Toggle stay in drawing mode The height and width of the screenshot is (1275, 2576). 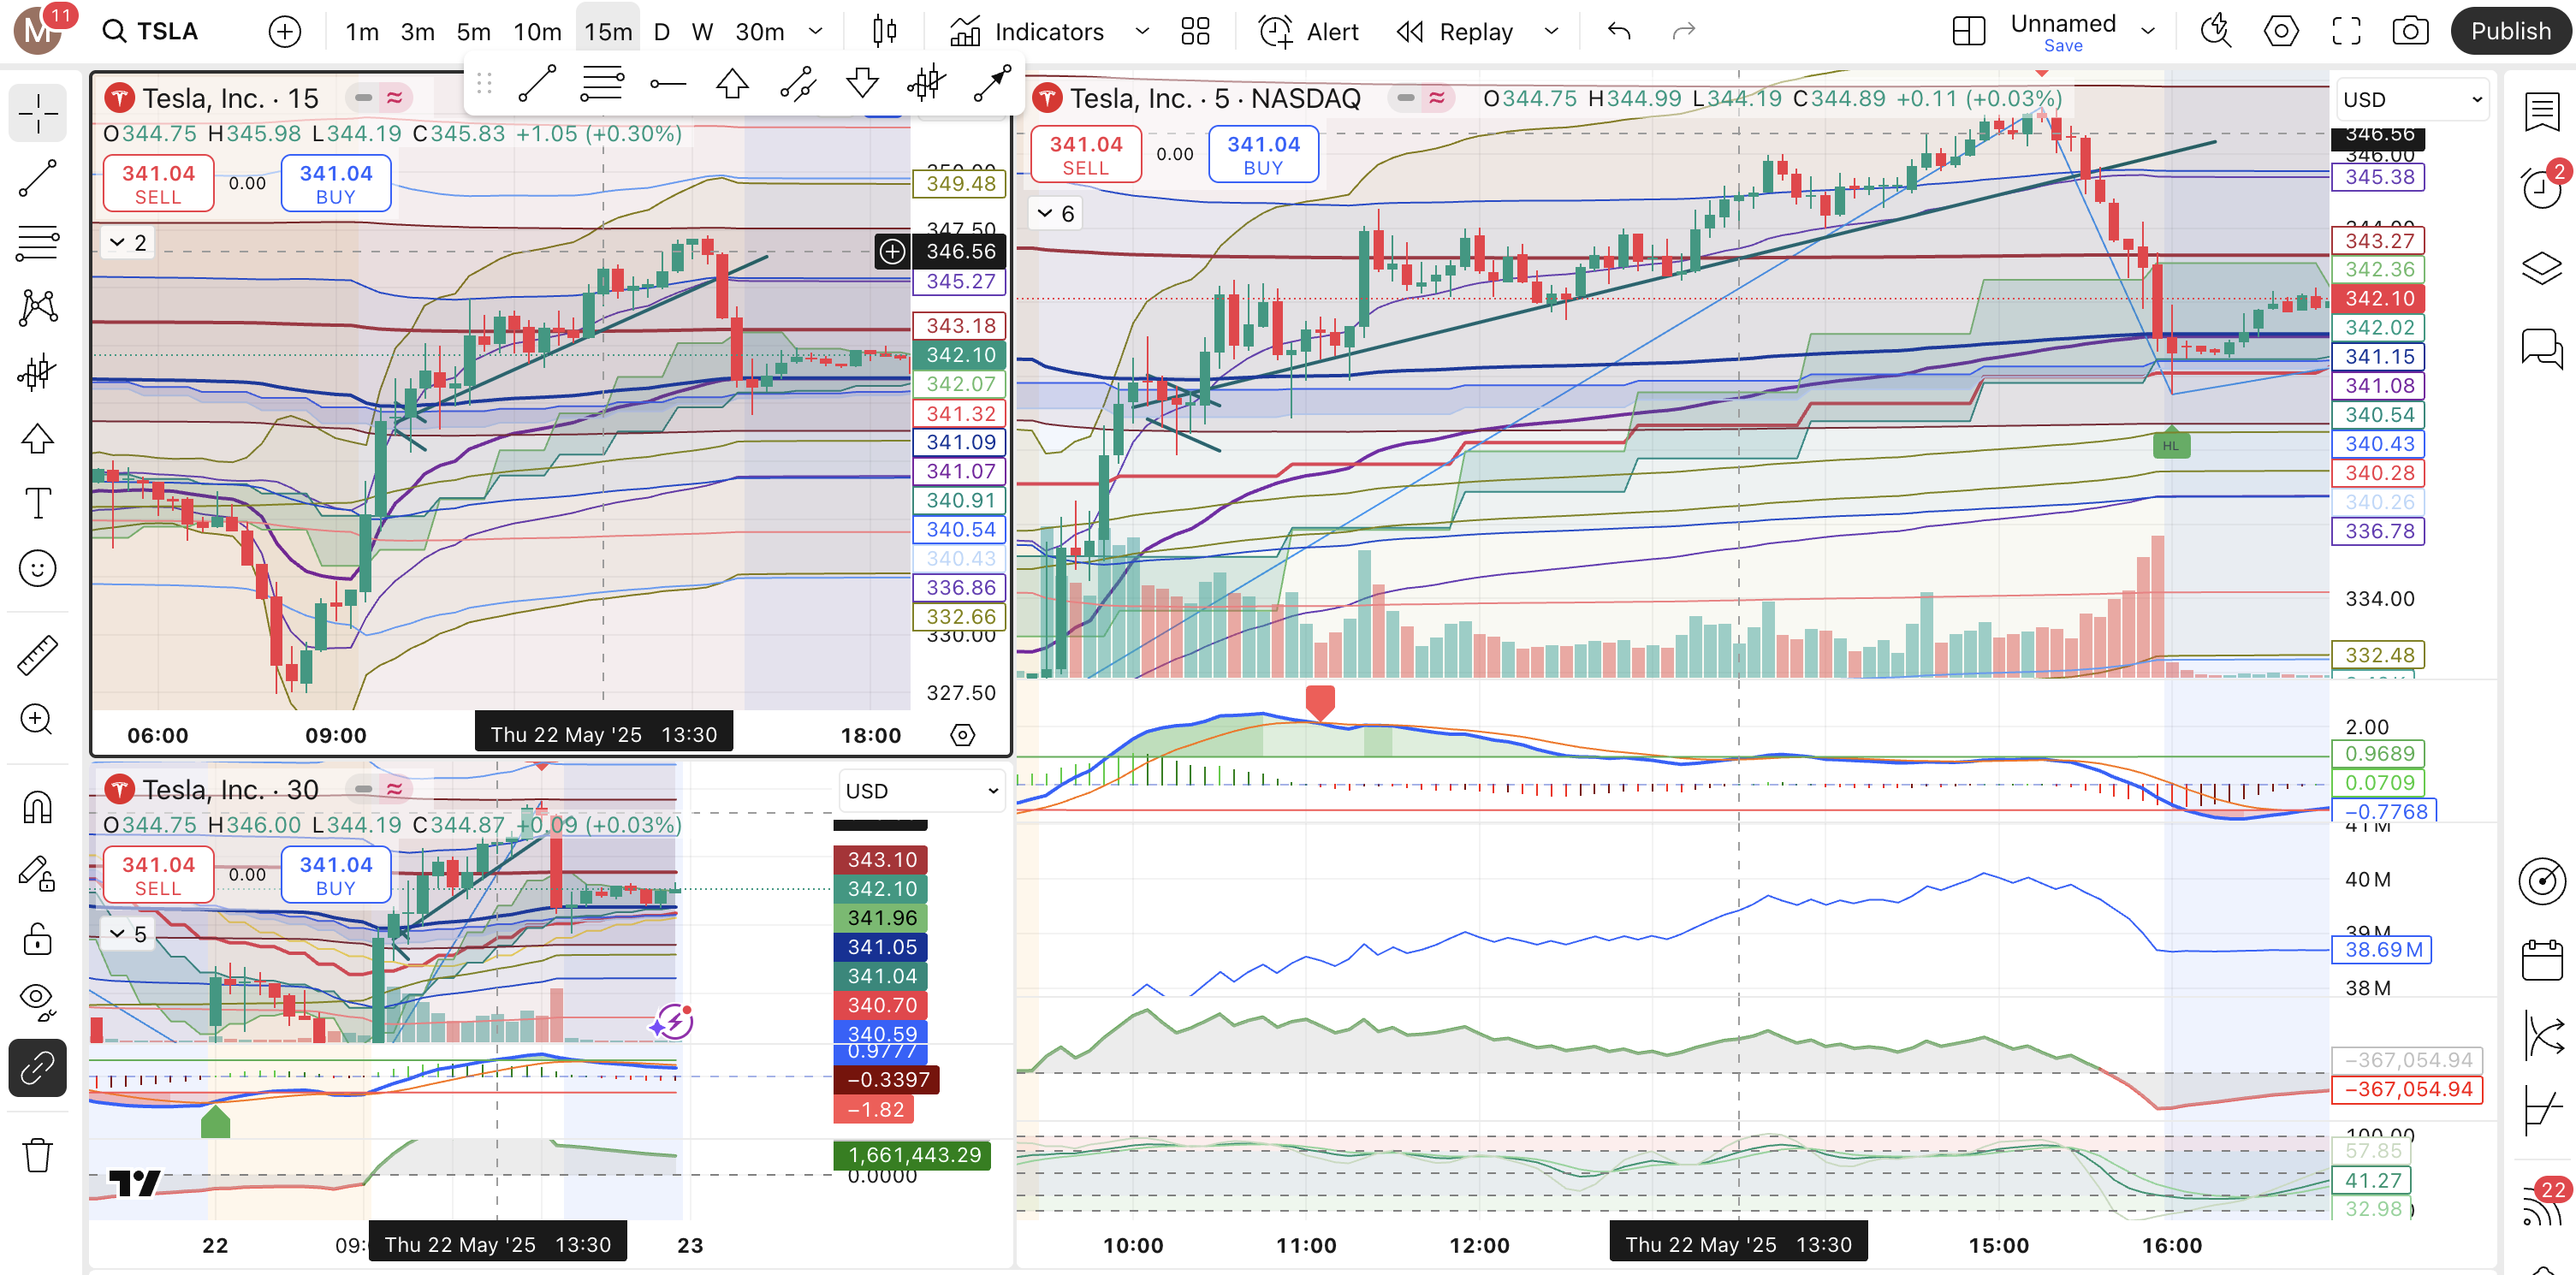pos(38,873)
